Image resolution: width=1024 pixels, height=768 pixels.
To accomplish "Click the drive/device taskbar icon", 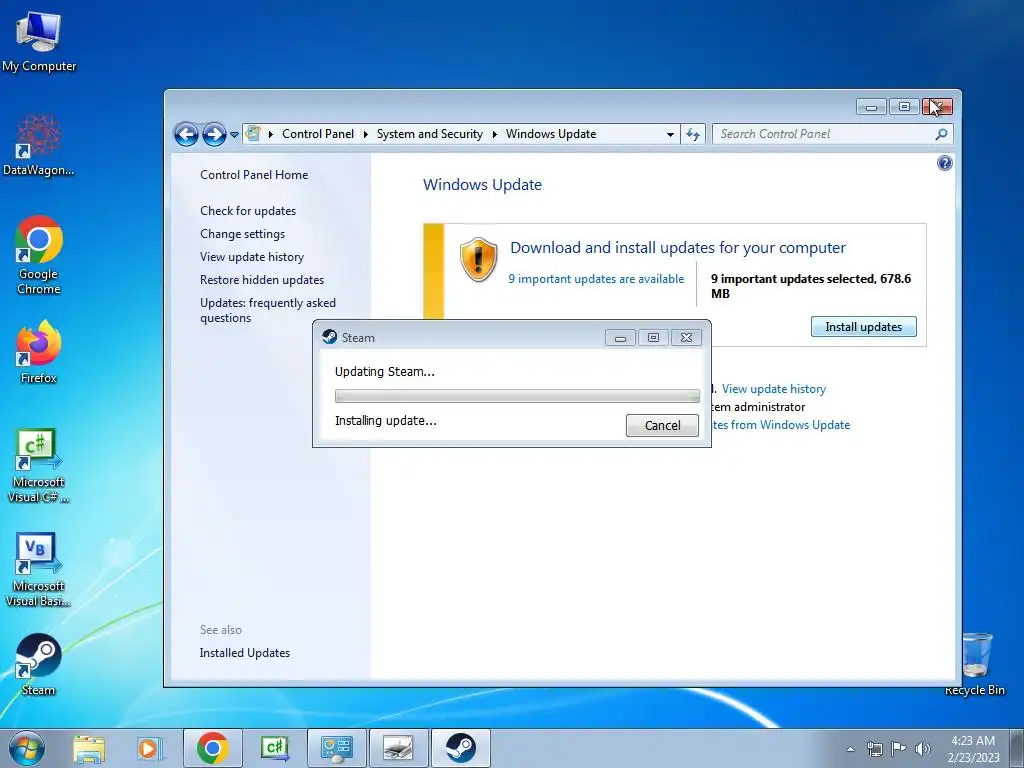I will 398,748.
